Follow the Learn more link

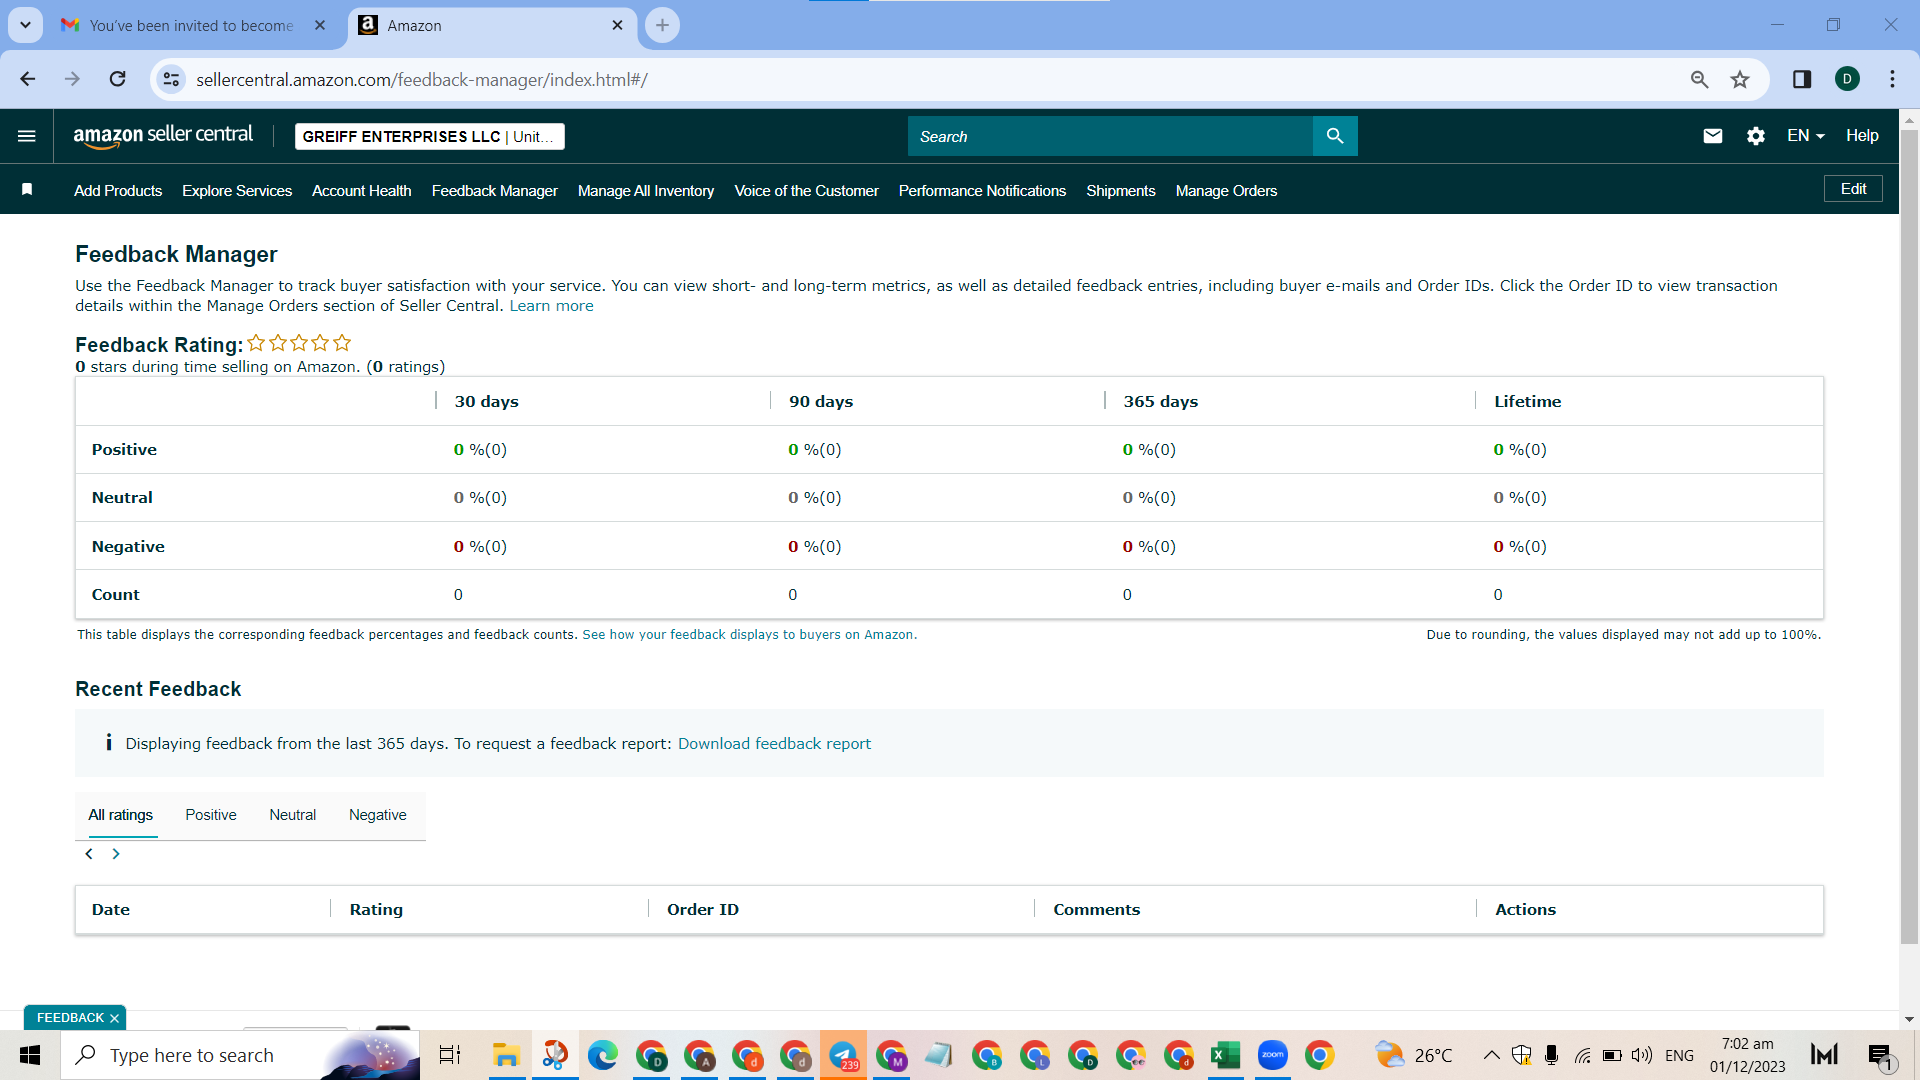552,306
